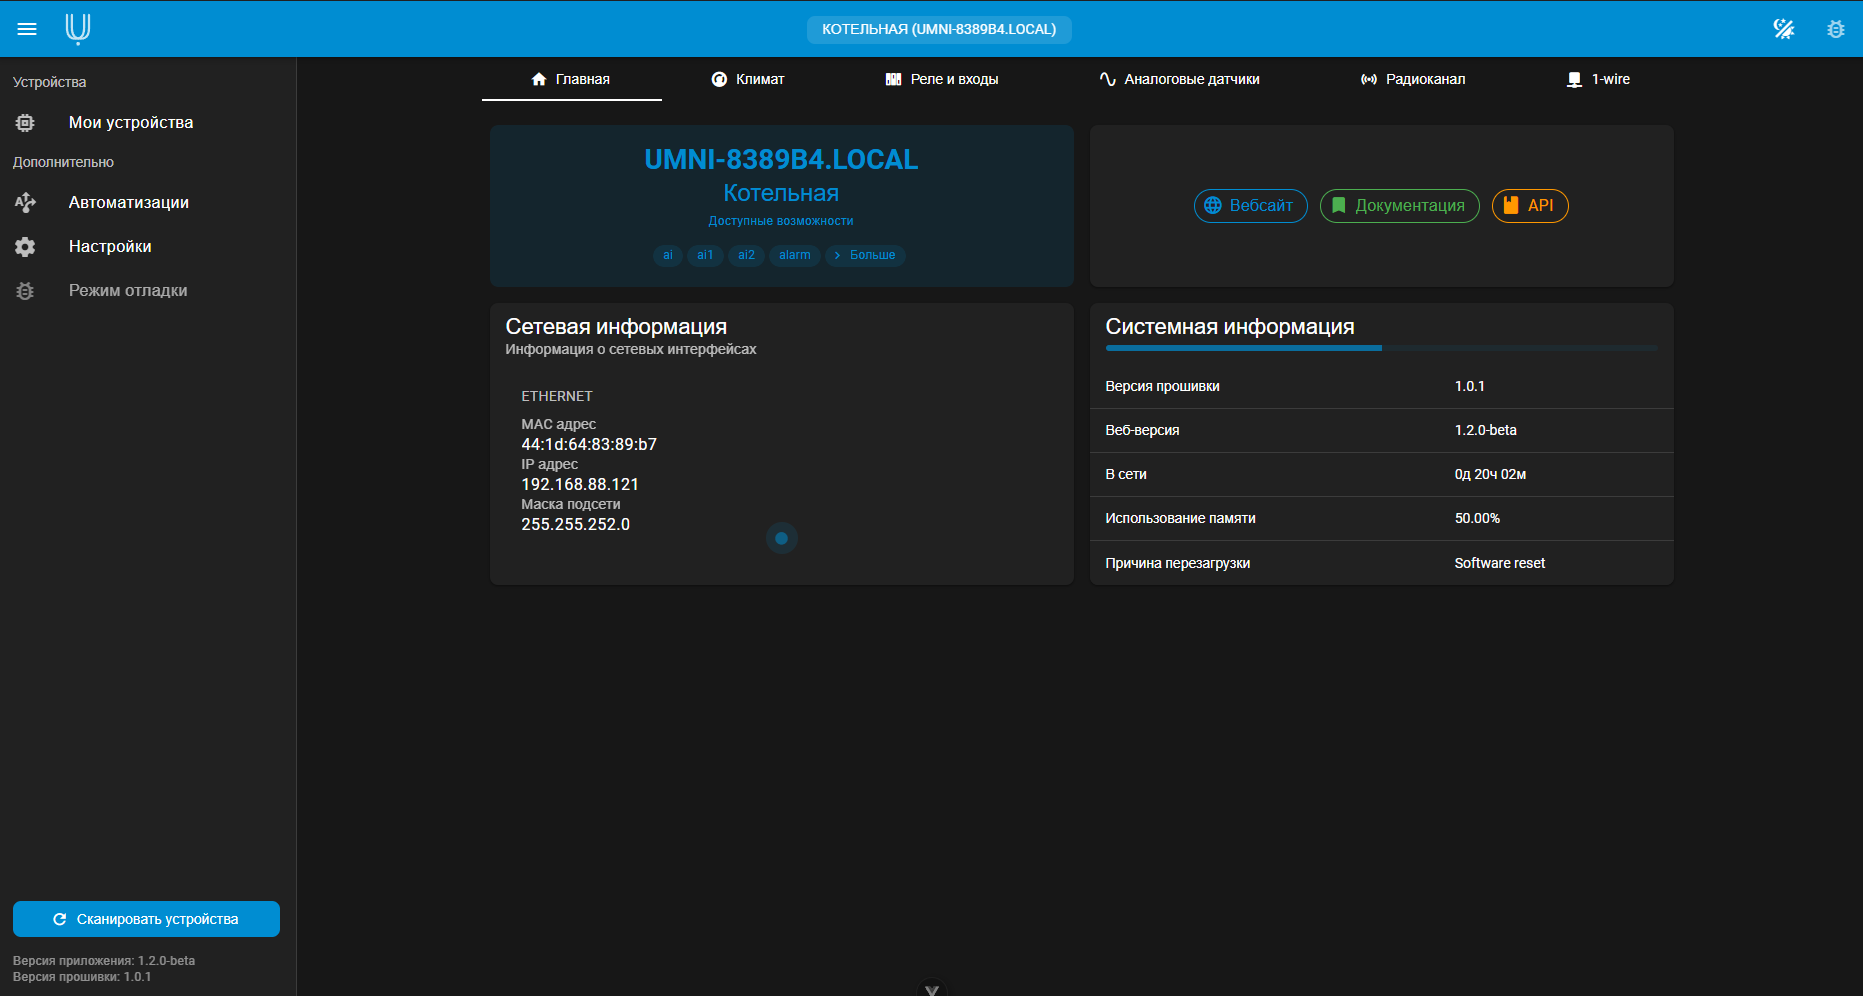The image size is (1863, 996).
Task: Click subnet mask 255.255.252.0
Action: click(576, 524)
